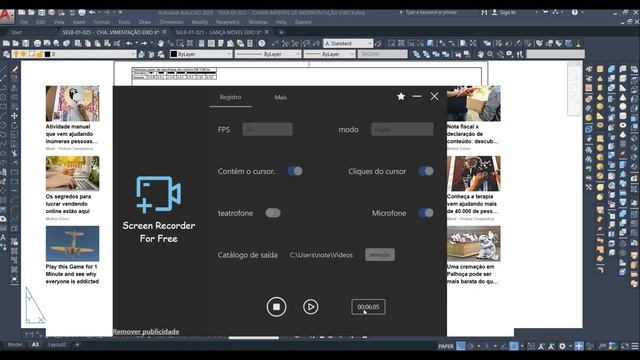
Task: Toggle the 'Microfone' switch
Action: pos(426,213)
